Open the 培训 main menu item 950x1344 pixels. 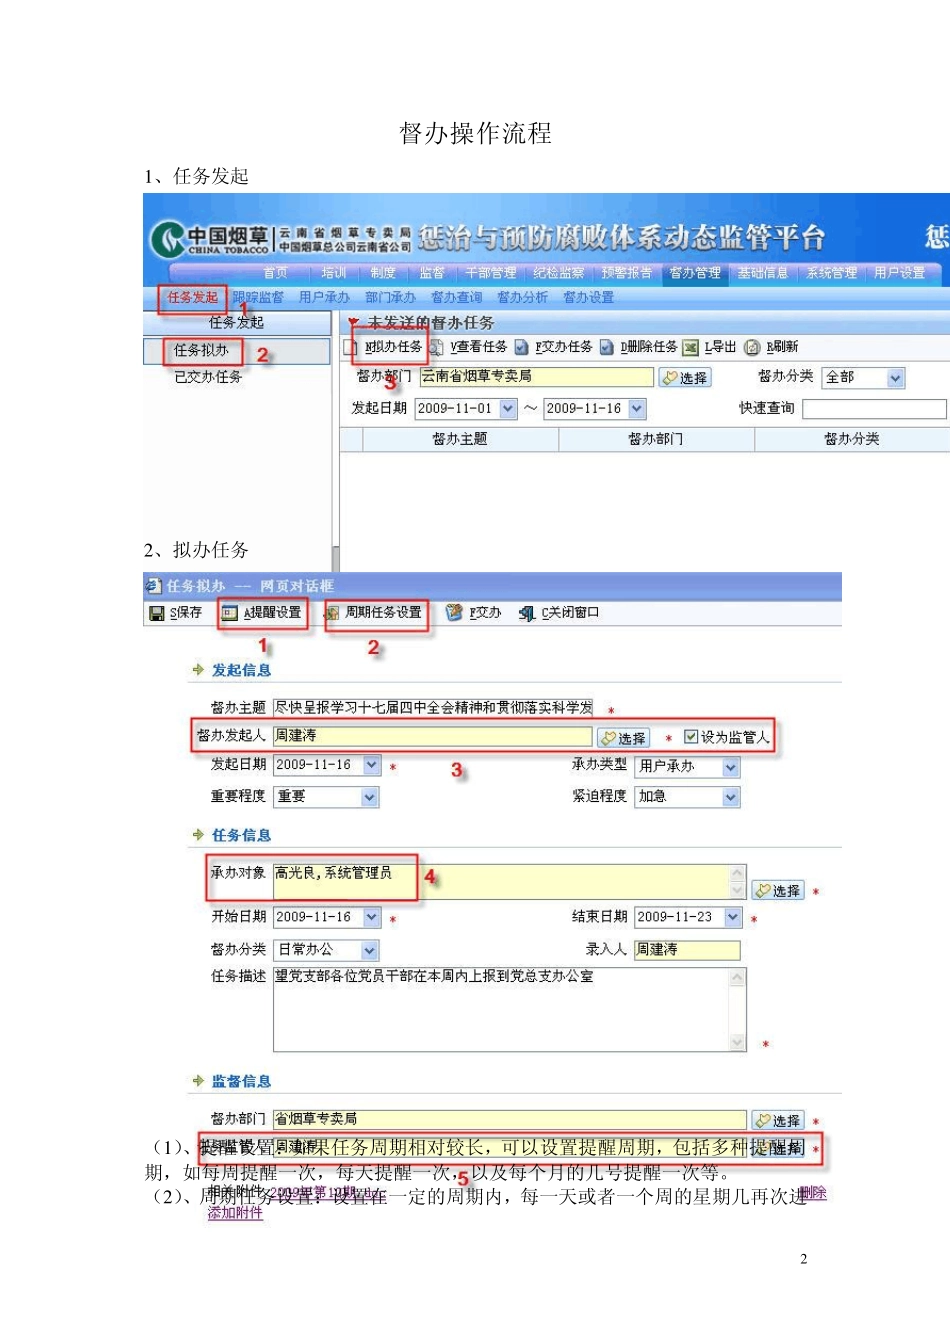333,273
